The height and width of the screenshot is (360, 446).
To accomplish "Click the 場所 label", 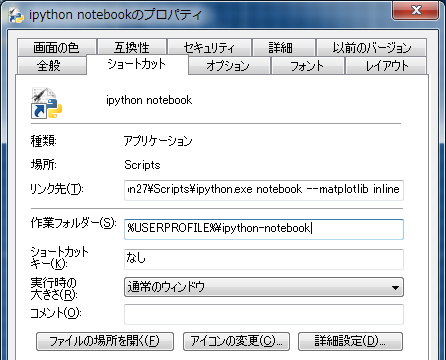I will tap(44, 165).
